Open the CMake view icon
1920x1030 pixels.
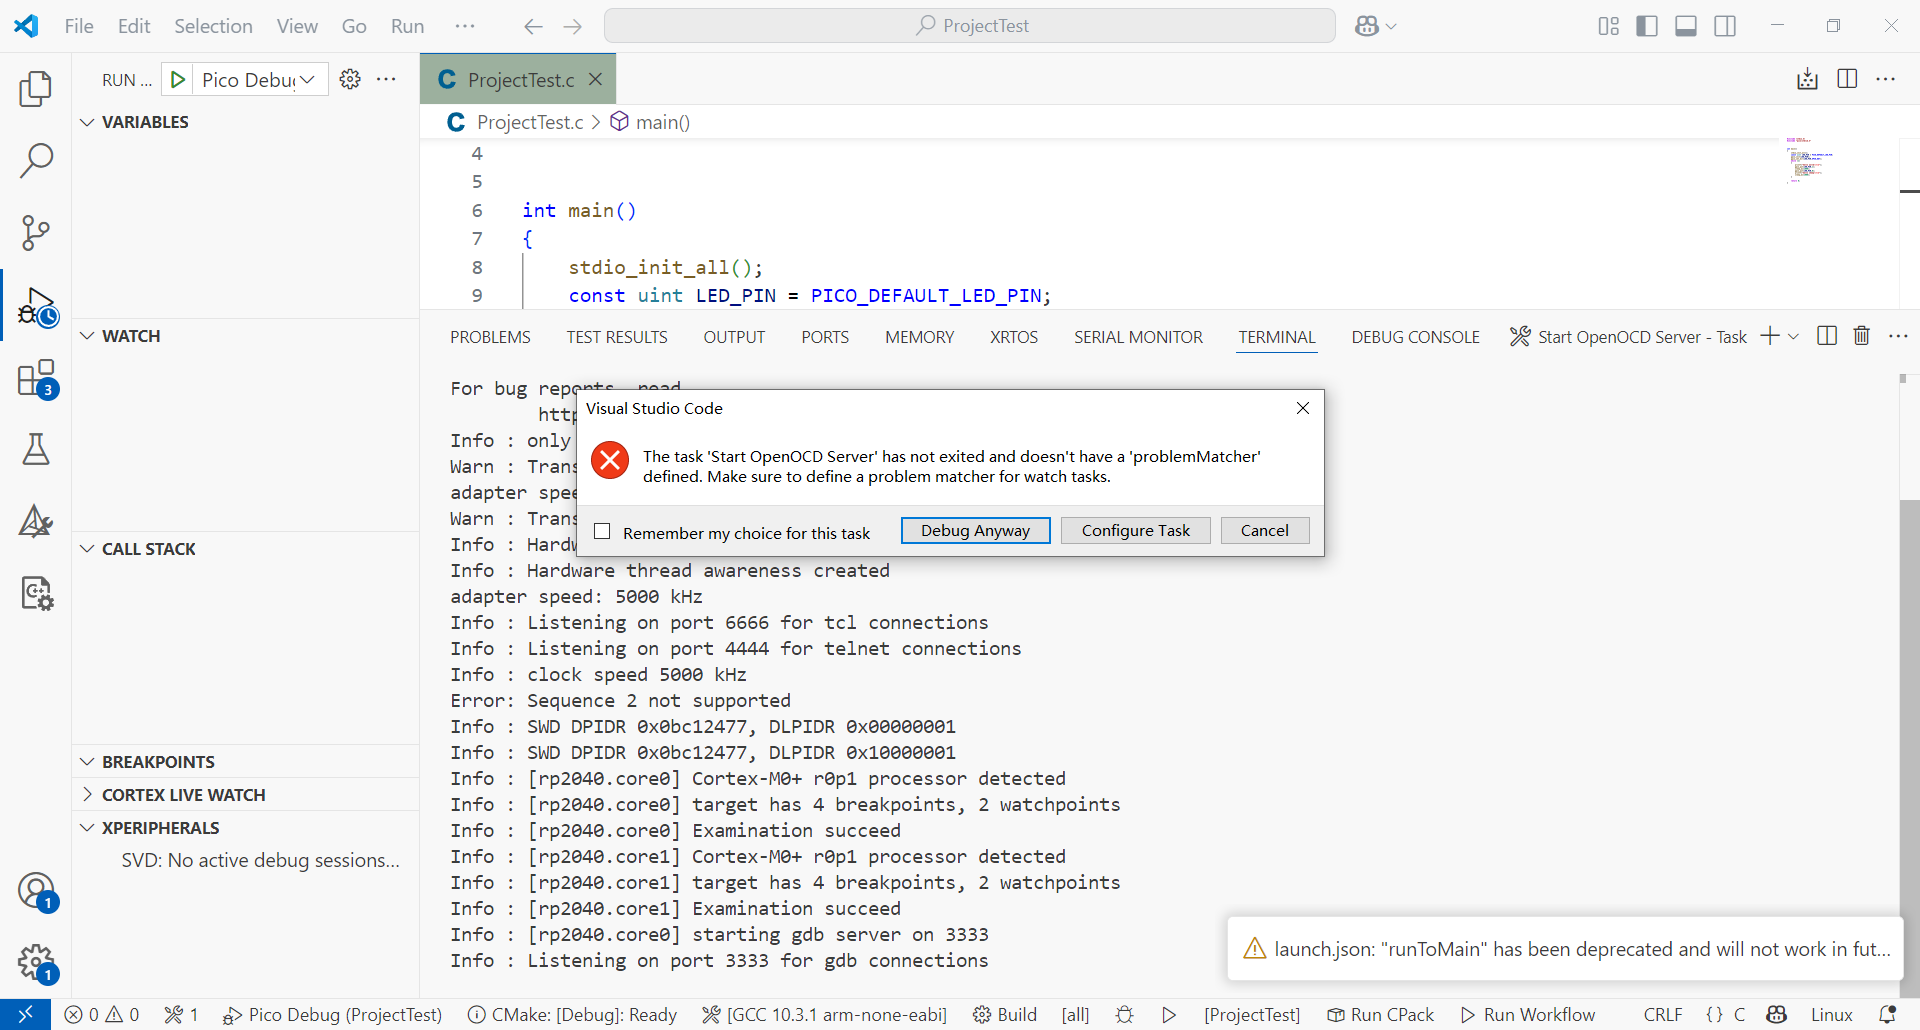click(x=36, y=521)
